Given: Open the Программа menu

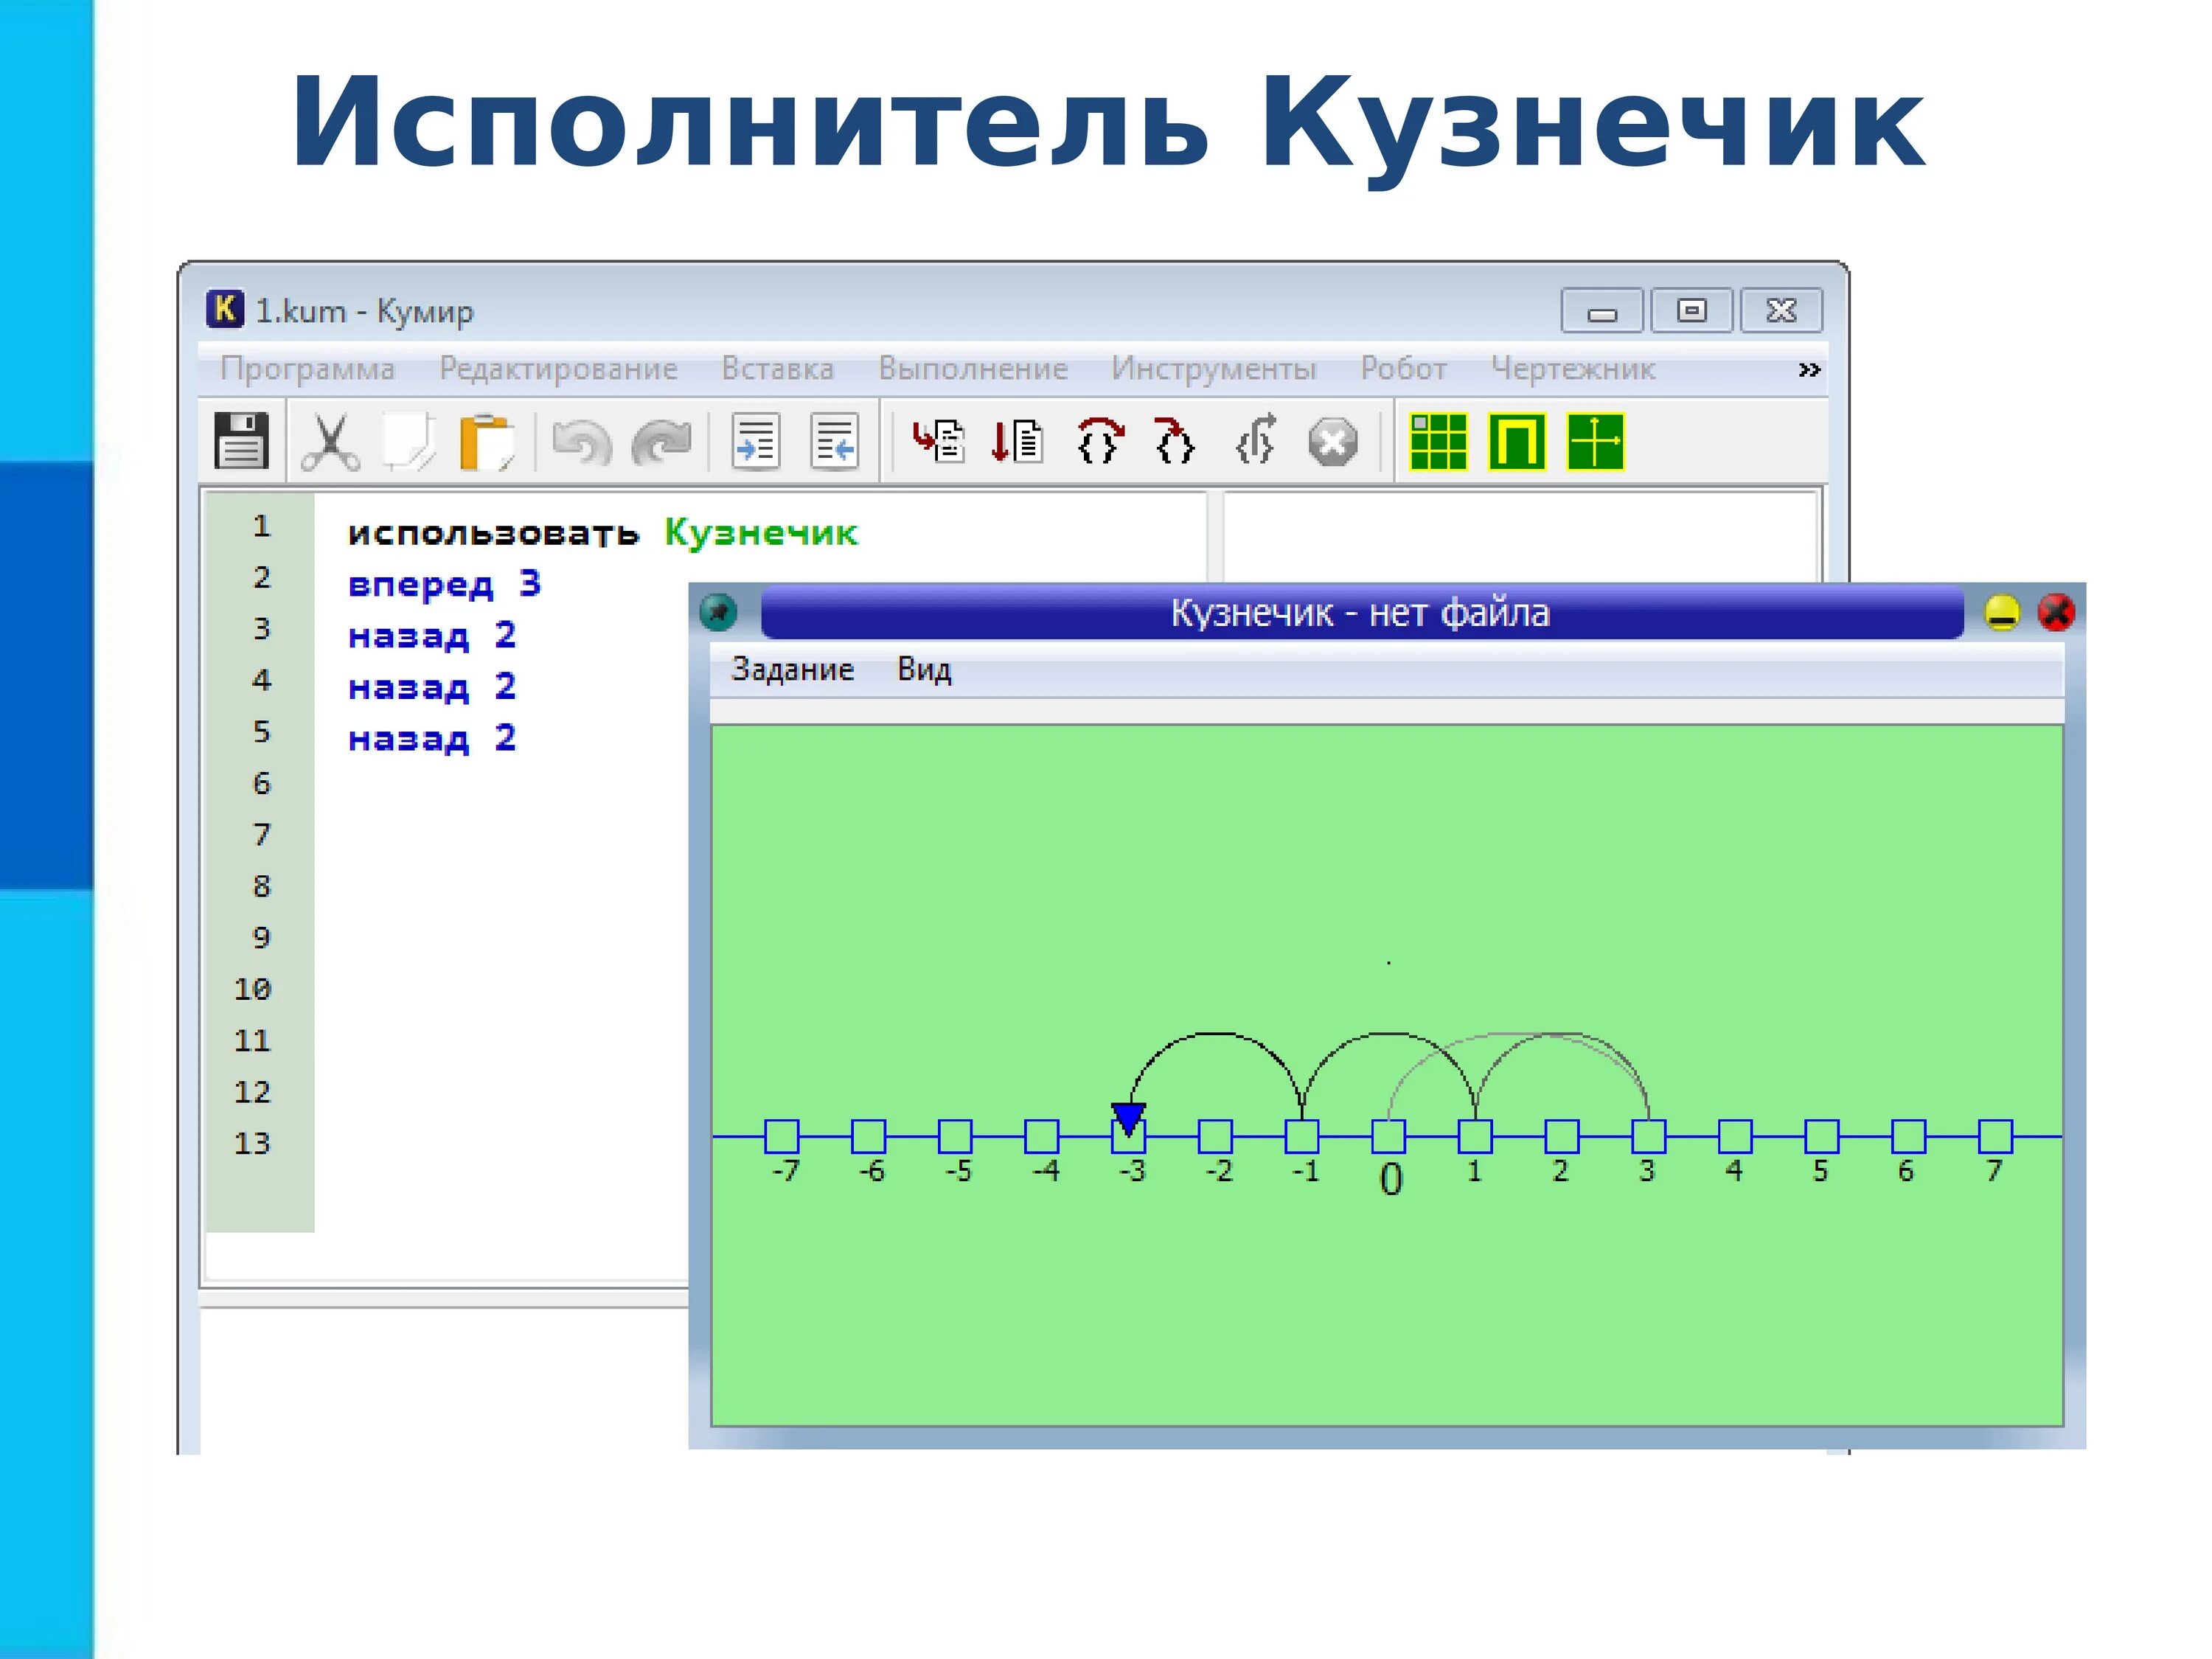Looking at the screenshot, I should point(307,369).
